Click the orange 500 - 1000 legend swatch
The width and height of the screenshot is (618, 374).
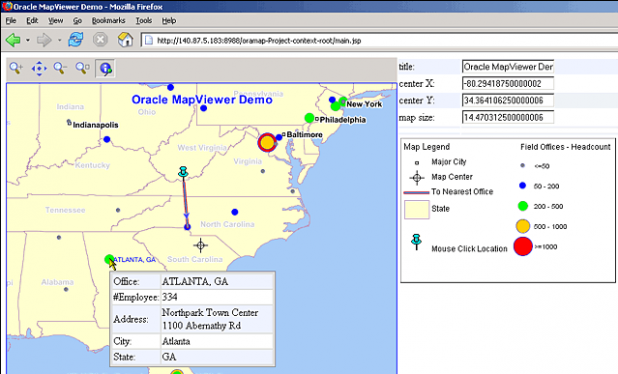click(523, 226)
